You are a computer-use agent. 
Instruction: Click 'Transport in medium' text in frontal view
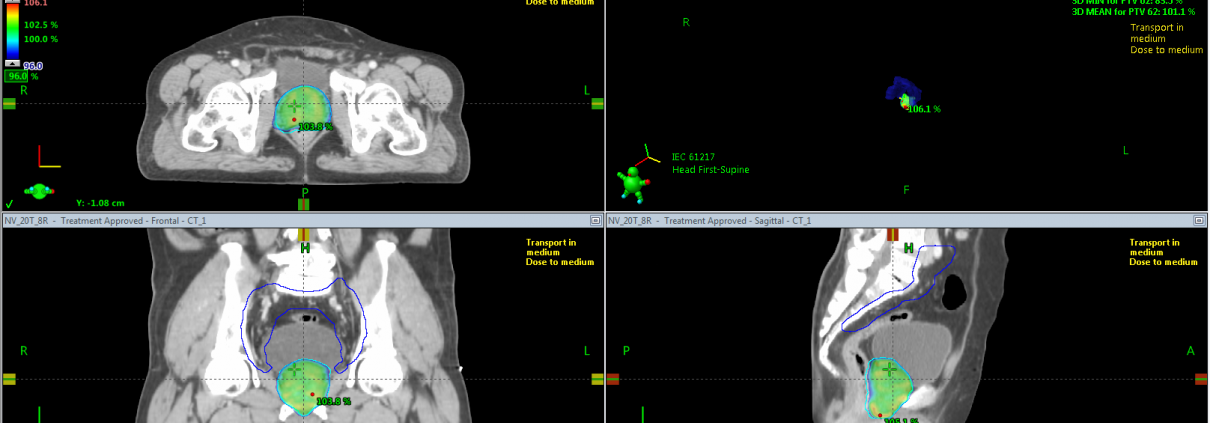551,247
